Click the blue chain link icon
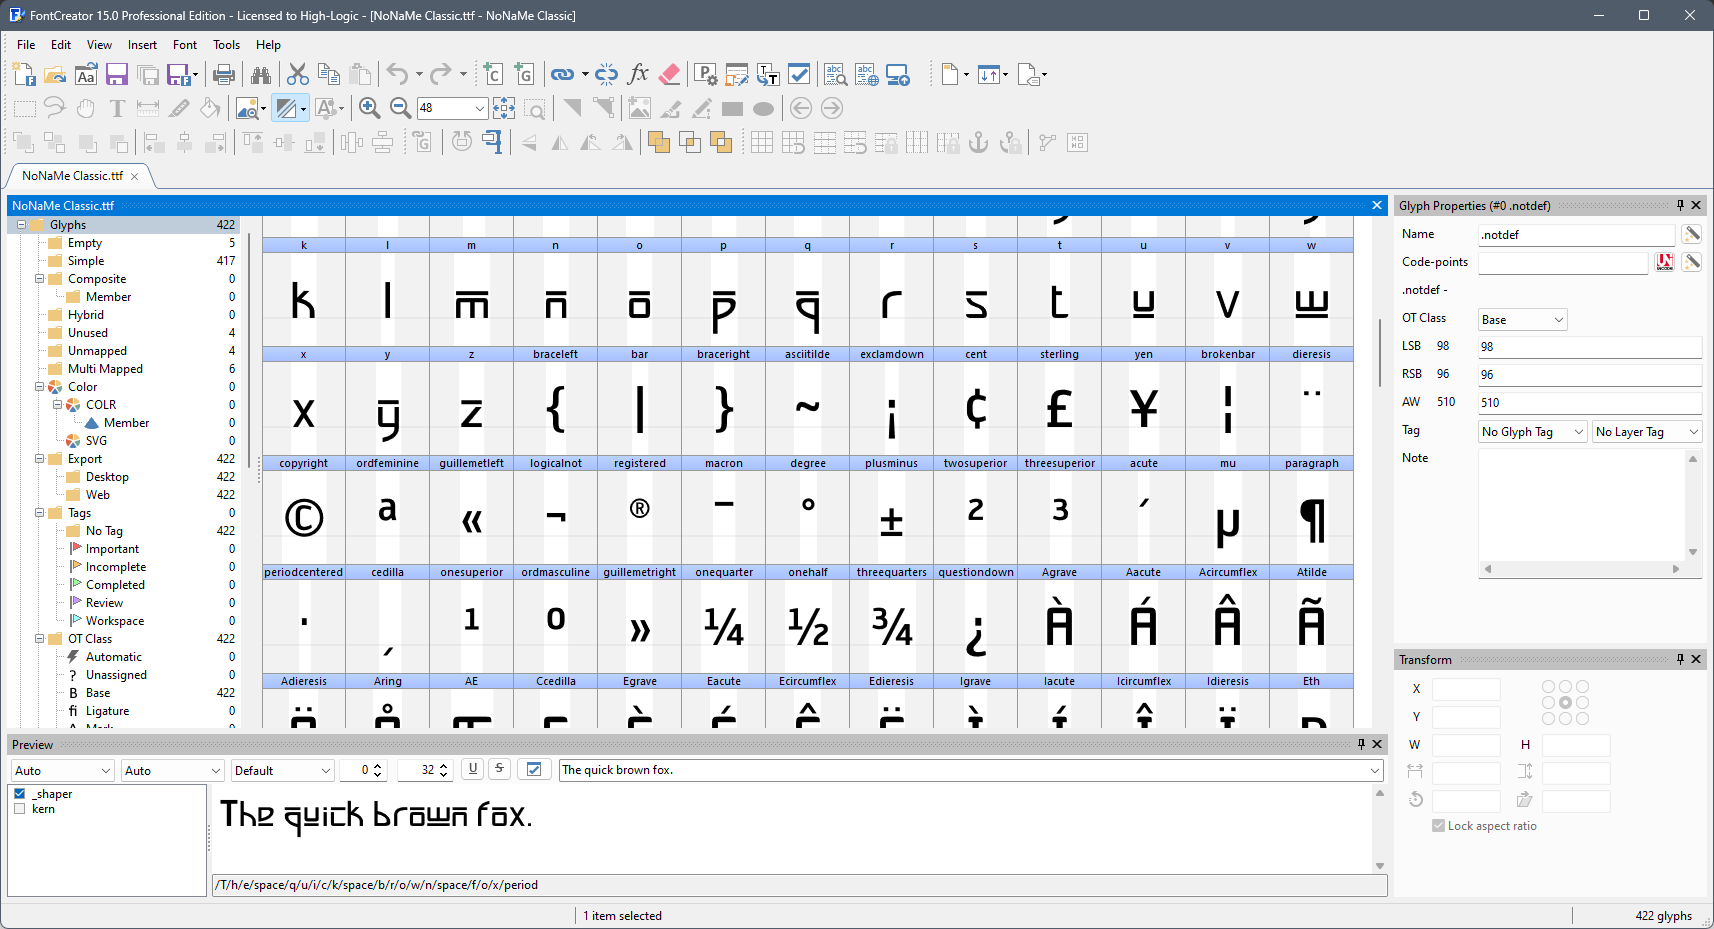Viewport: 1714px width, 929px height. point(562,74)
